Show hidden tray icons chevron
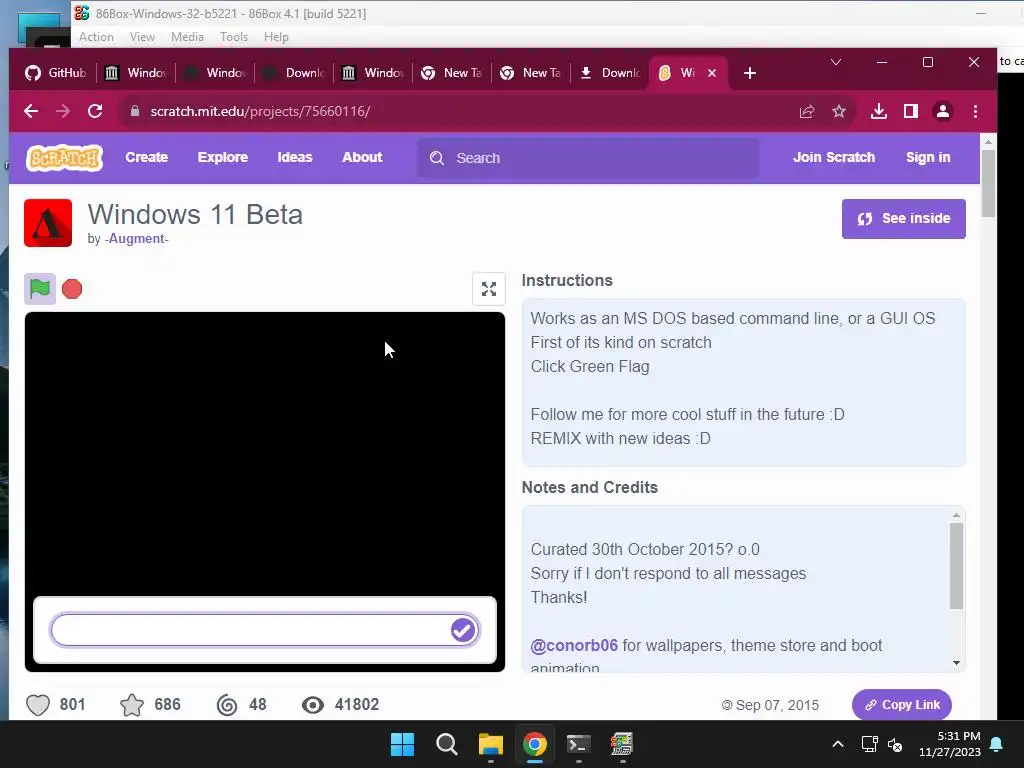Screen dimensions: 1024x768 click(x=838, y=744)
